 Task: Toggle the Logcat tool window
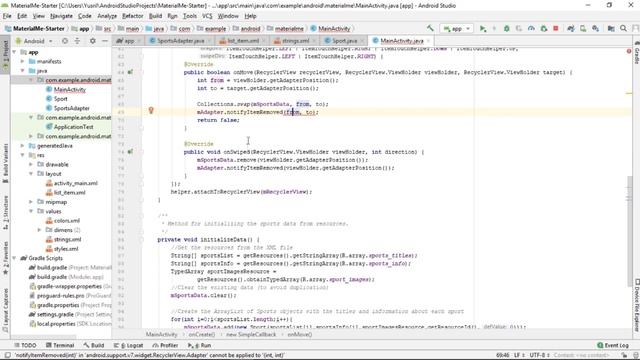pyautogui.click(x=128, y=345)
